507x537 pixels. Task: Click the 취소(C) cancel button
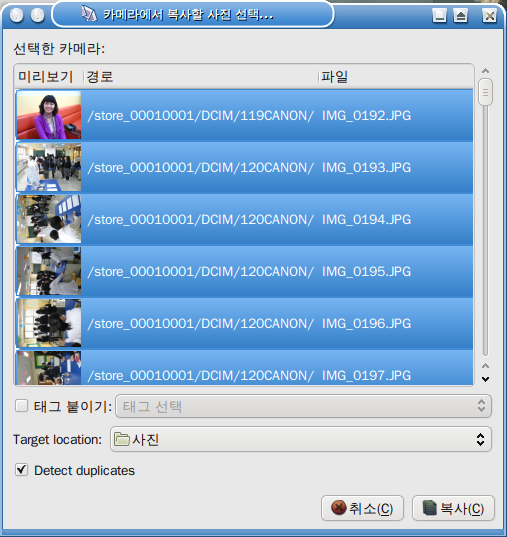[362, 508]
